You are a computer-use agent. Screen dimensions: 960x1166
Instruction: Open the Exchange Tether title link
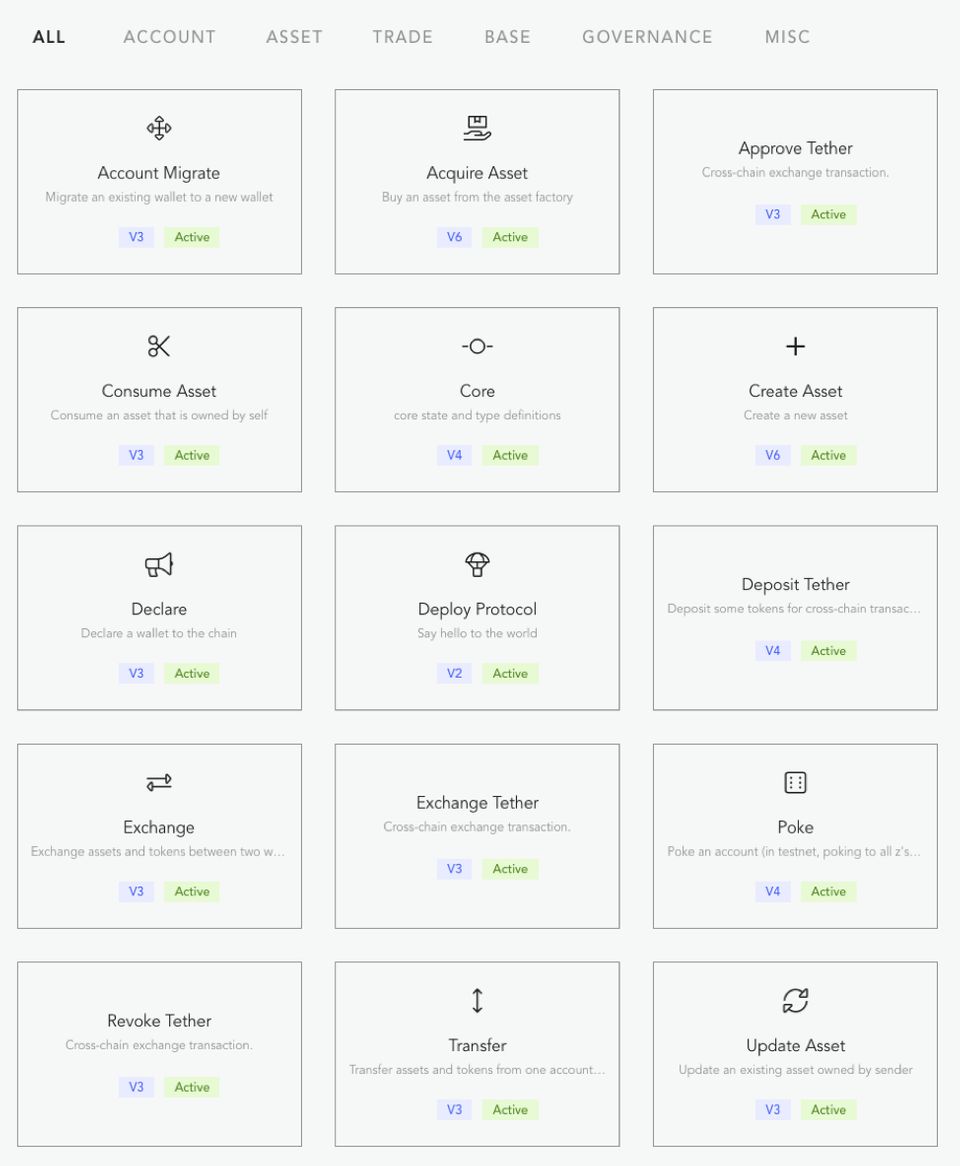coord(477,802)
